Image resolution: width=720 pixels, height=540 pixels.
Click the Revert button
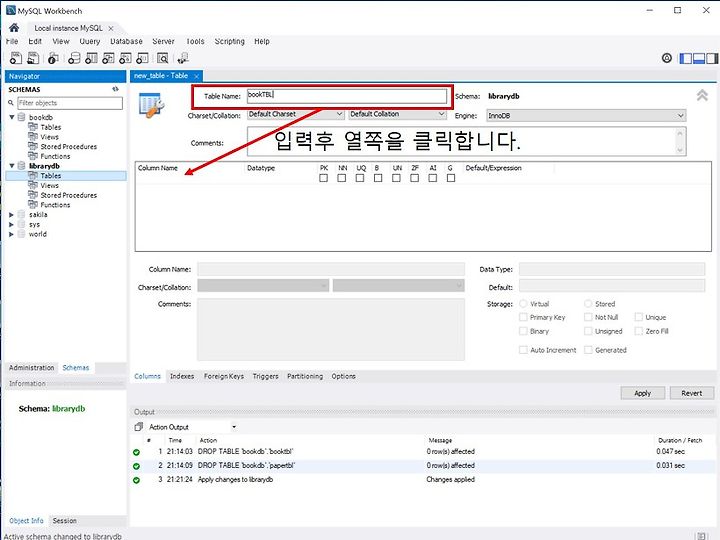(692, 393)
